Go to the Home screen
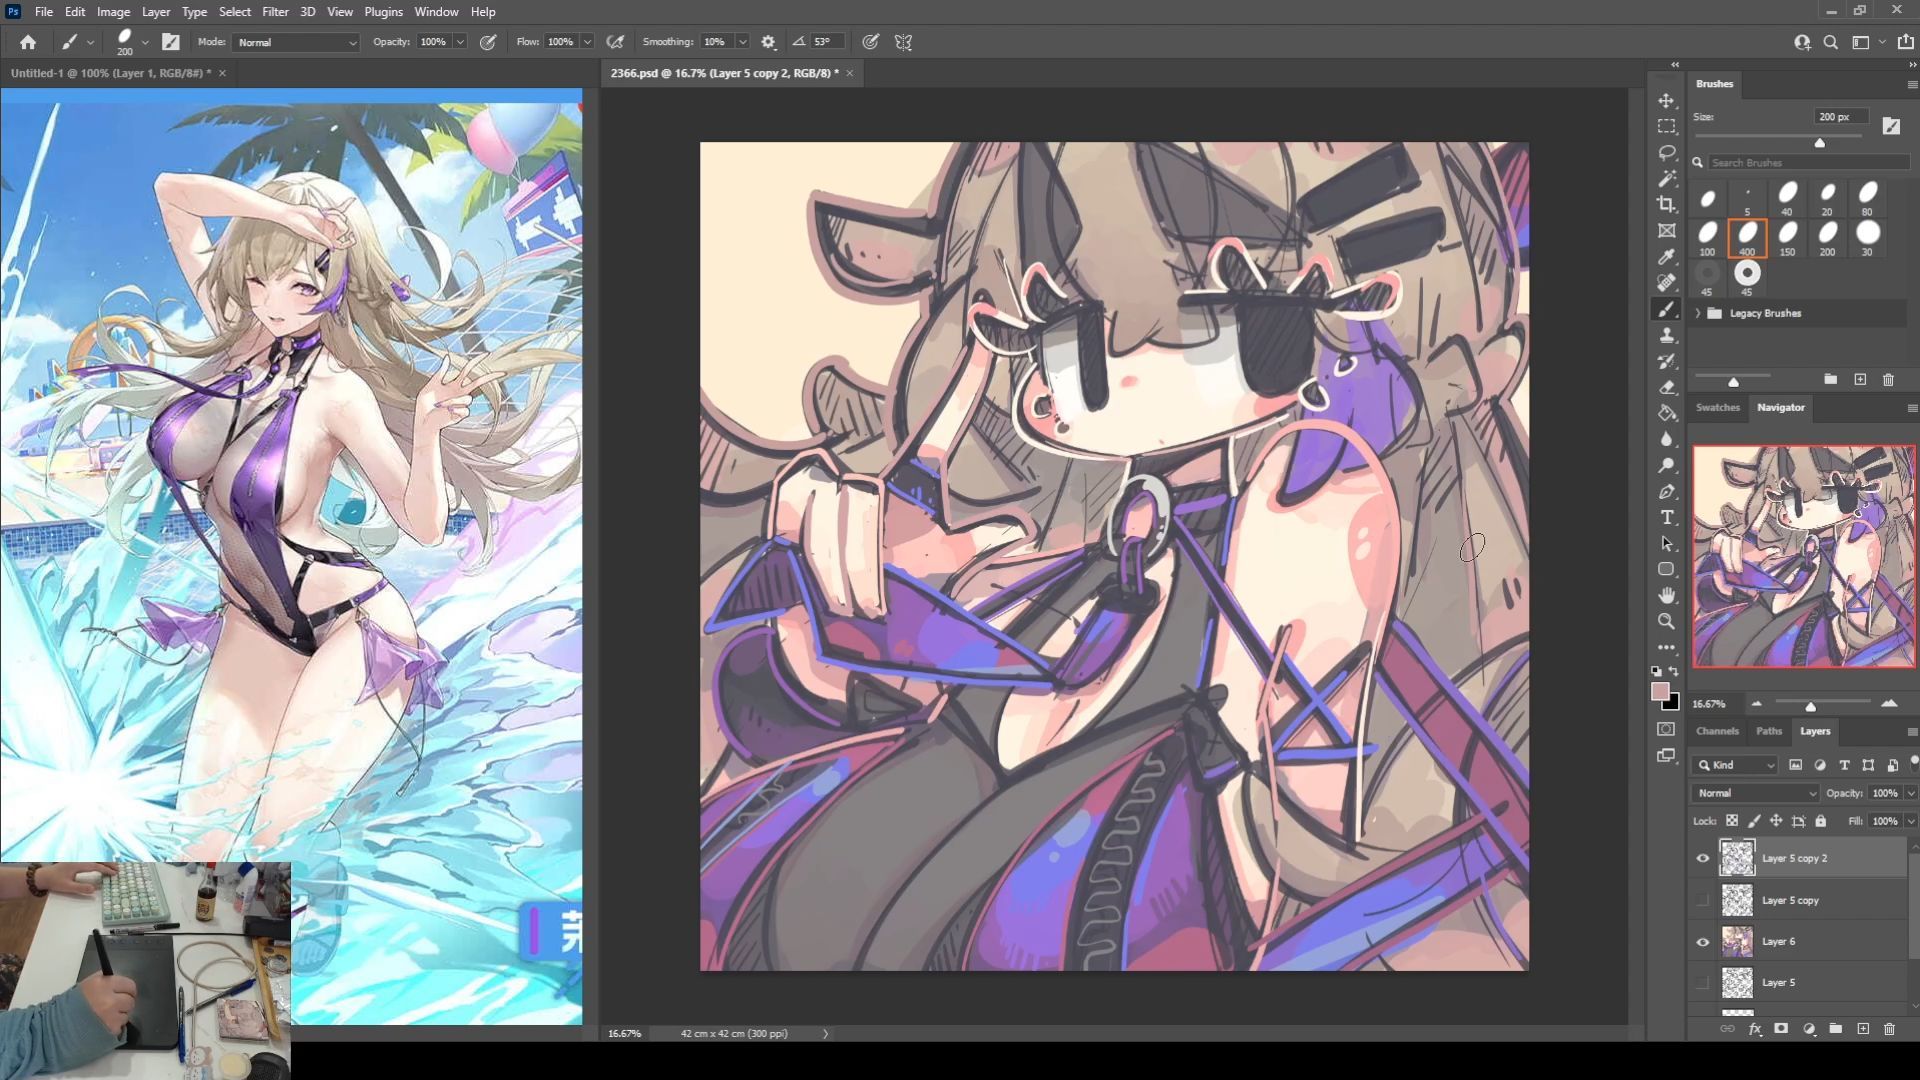The image size is (1920, 1080). click(28, 42)
